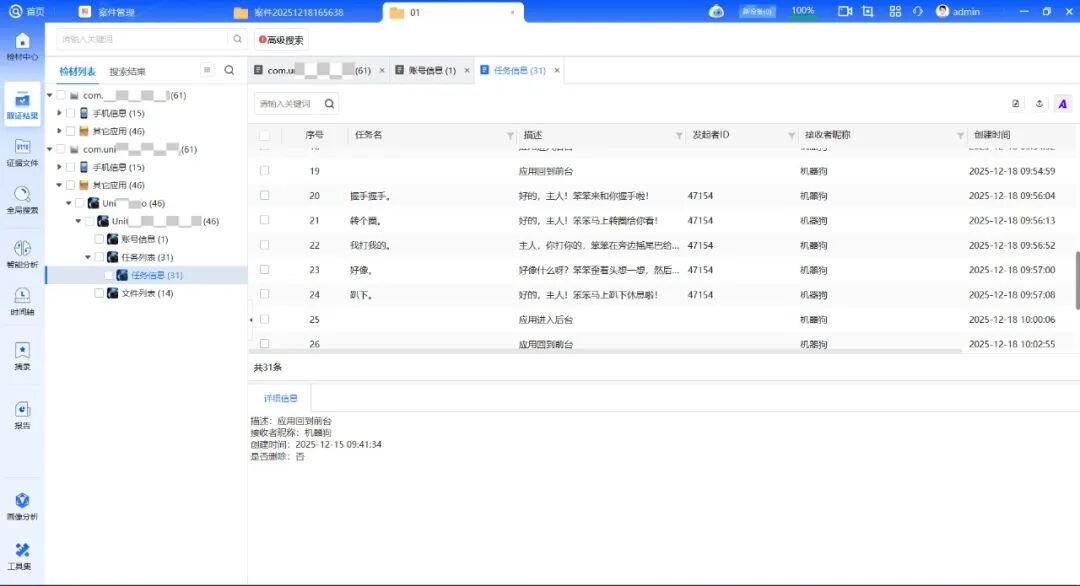Switch to the 账号信息 (1) tab

[426, 71]
